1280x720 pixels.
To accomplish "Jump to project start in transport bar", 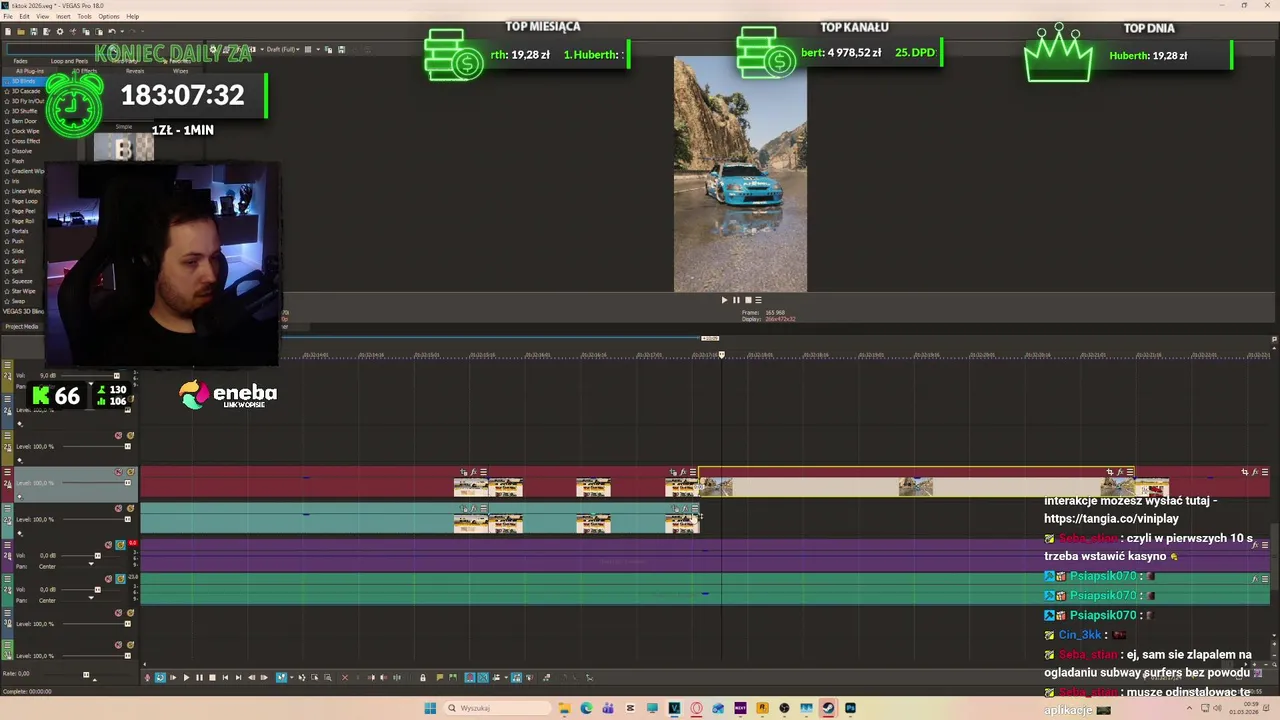I will click(225, 678).
